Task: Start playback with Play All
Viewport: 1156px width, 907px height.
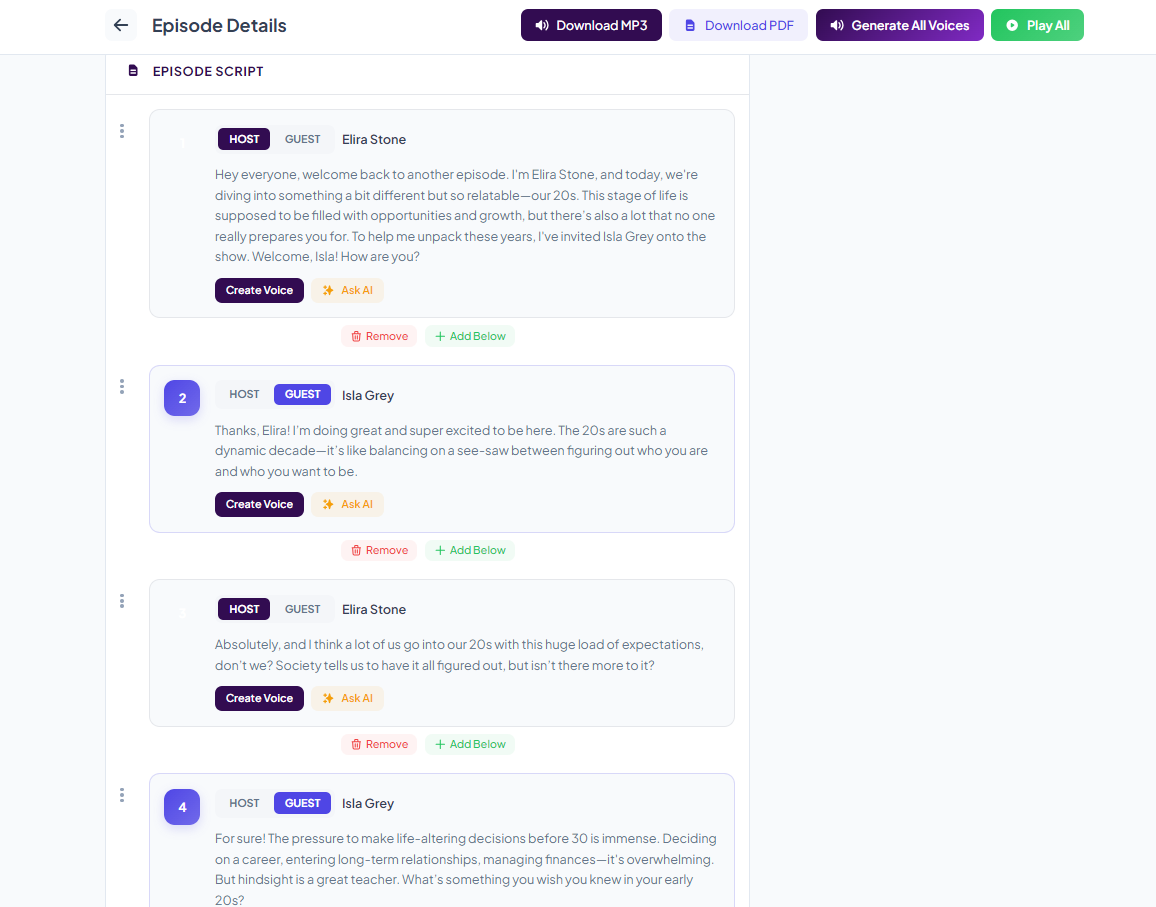Action: click(1037, 25)
